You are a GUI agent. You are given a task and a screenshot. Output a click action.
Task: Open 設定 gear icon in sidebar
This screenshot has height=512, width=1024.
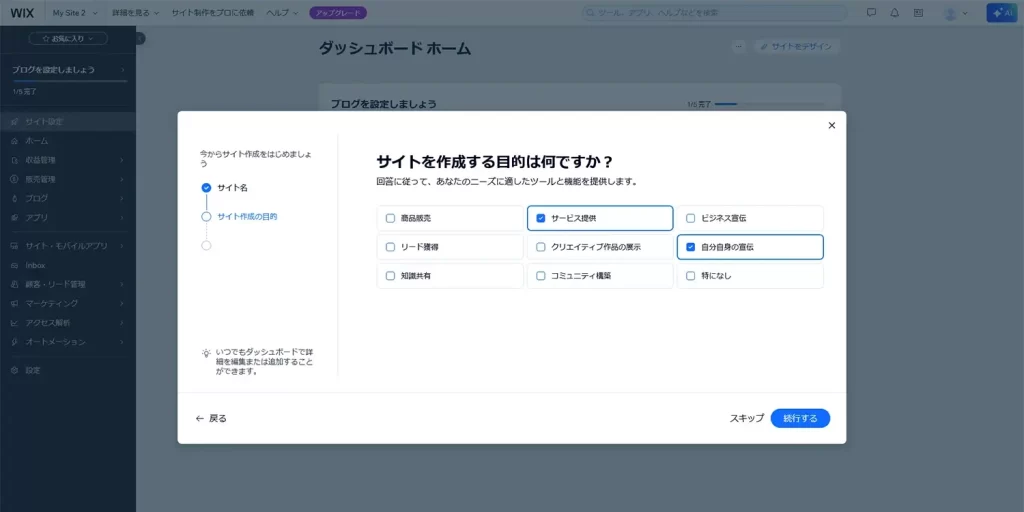[x=15, y=370]
